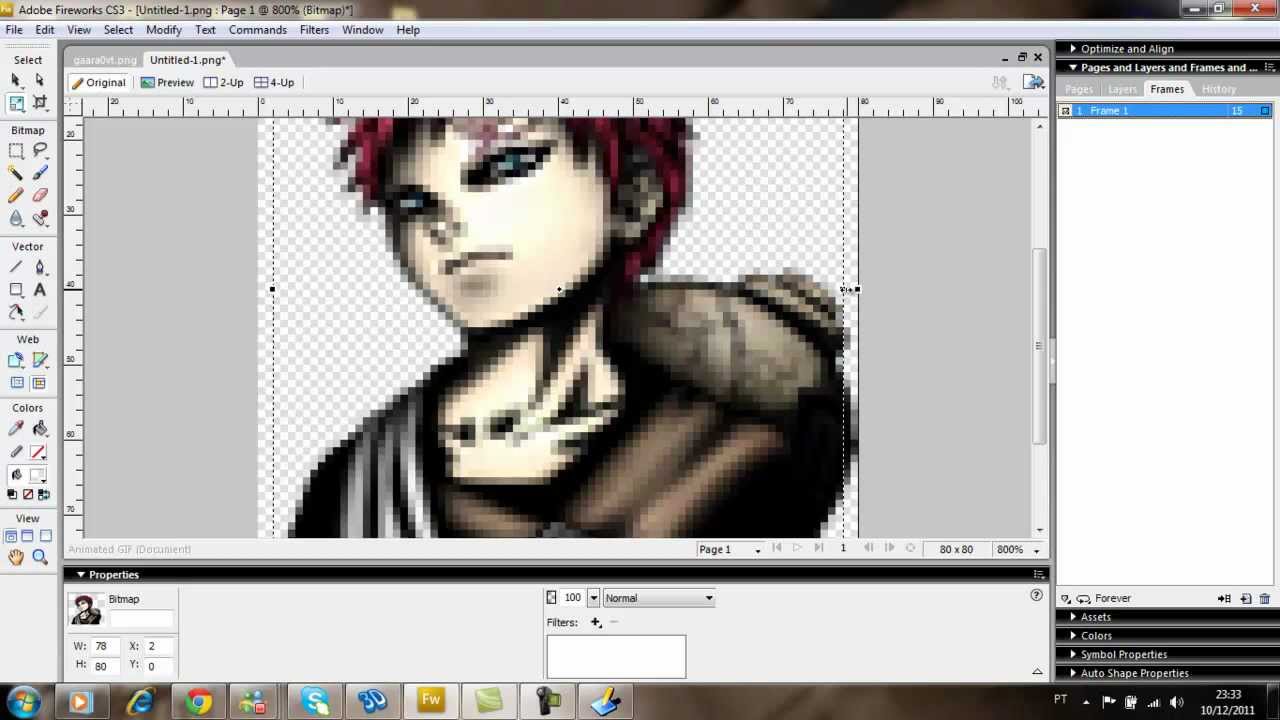
Task: Click the delete frame trash icon
Action: click(x=1265, y=598)
